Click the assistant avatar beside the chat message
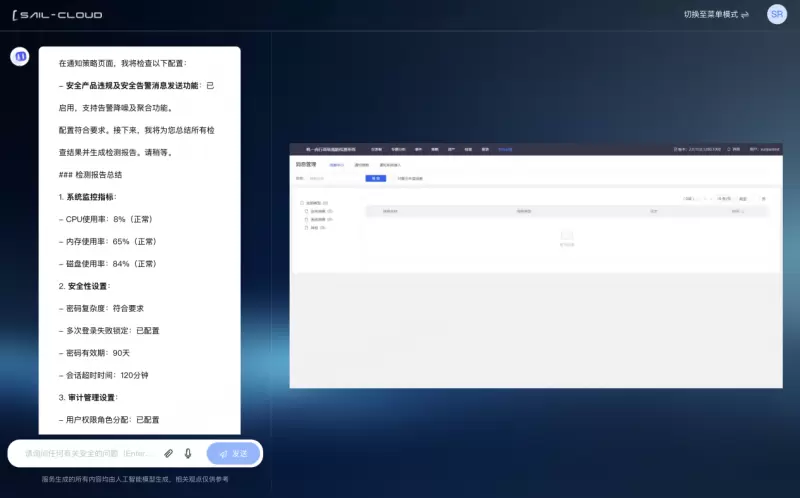The width and height of the screenshot is (800, 498). click(20, 57)
